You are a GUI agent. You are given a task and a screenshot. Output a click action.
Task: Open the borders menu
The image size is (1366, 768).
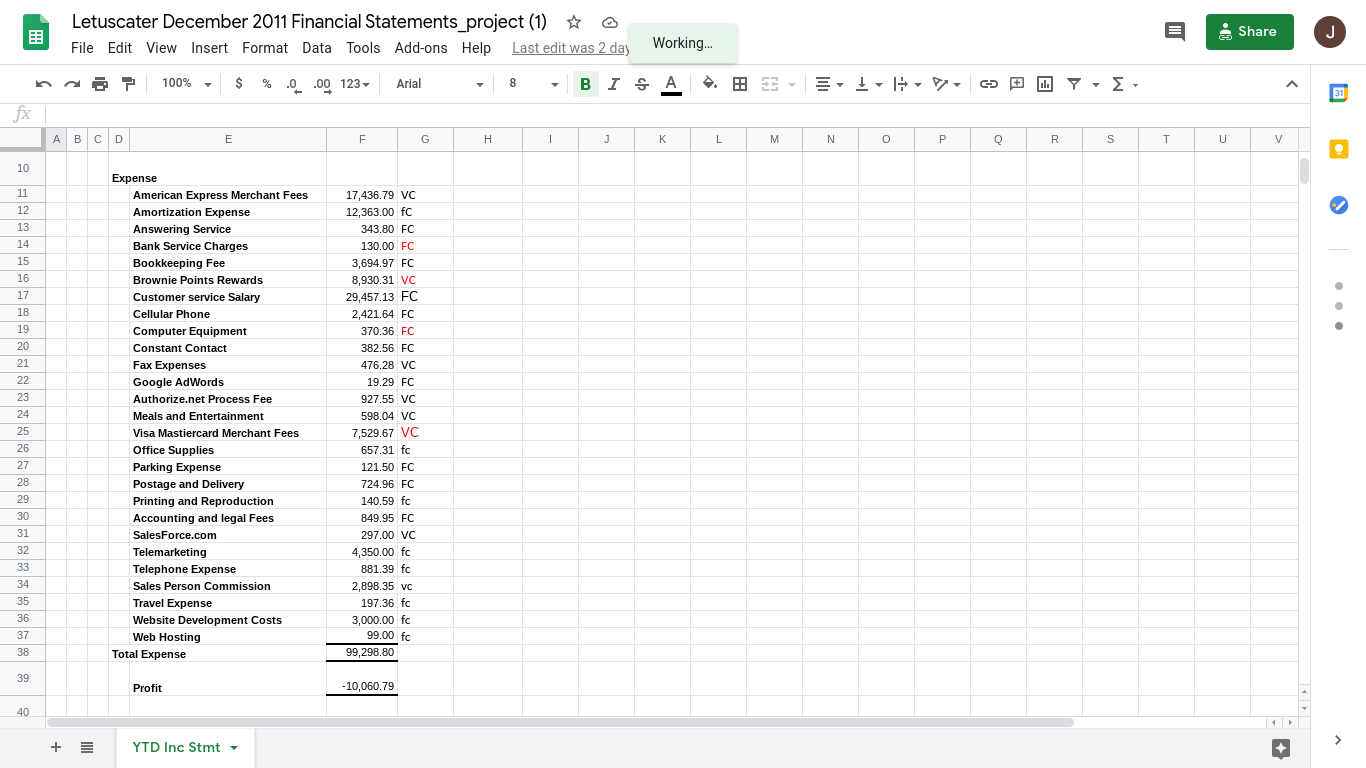(x=740, y=84)
